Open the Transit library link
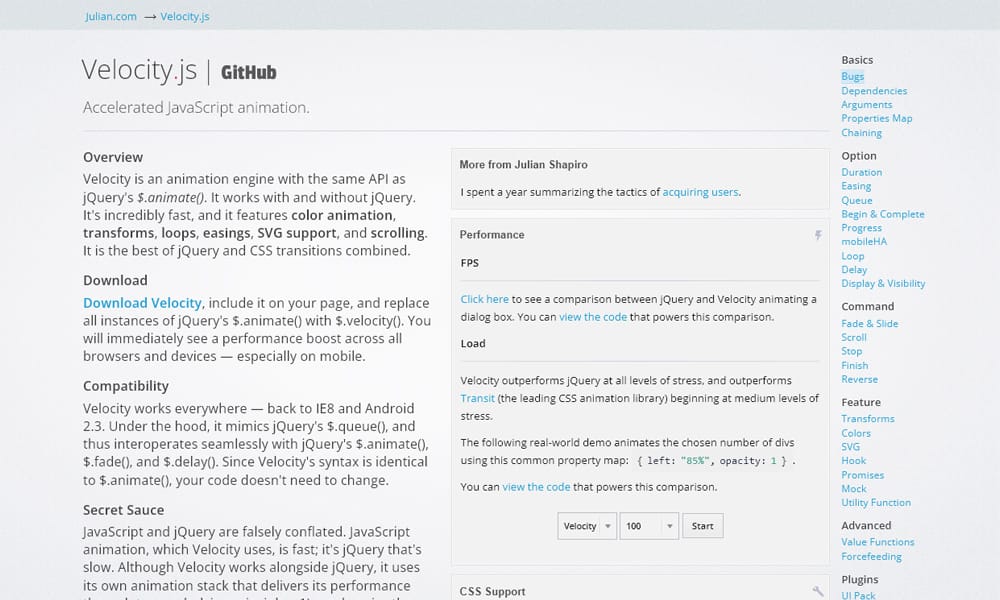 click(477, 398)
